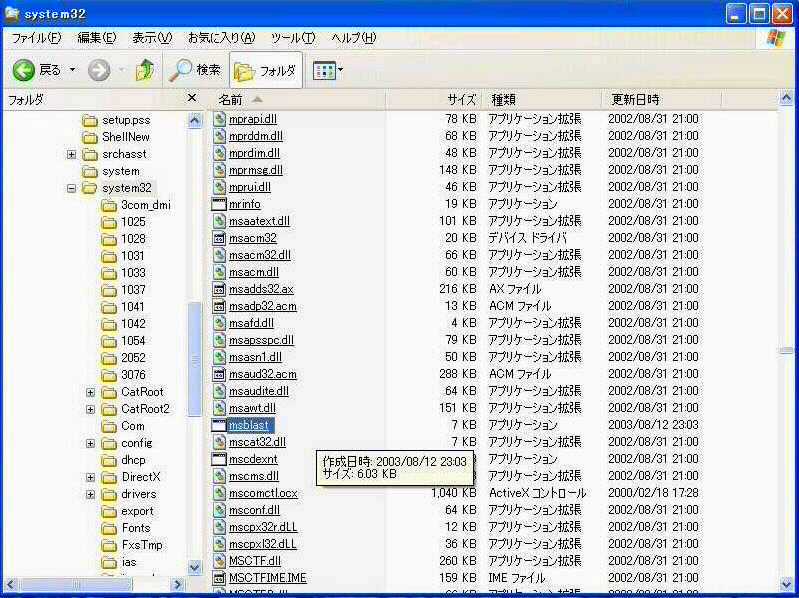Click the mscomctl.ocx file icon
Image resolution: width=799 pixels, height=598 pixels.
219,493
